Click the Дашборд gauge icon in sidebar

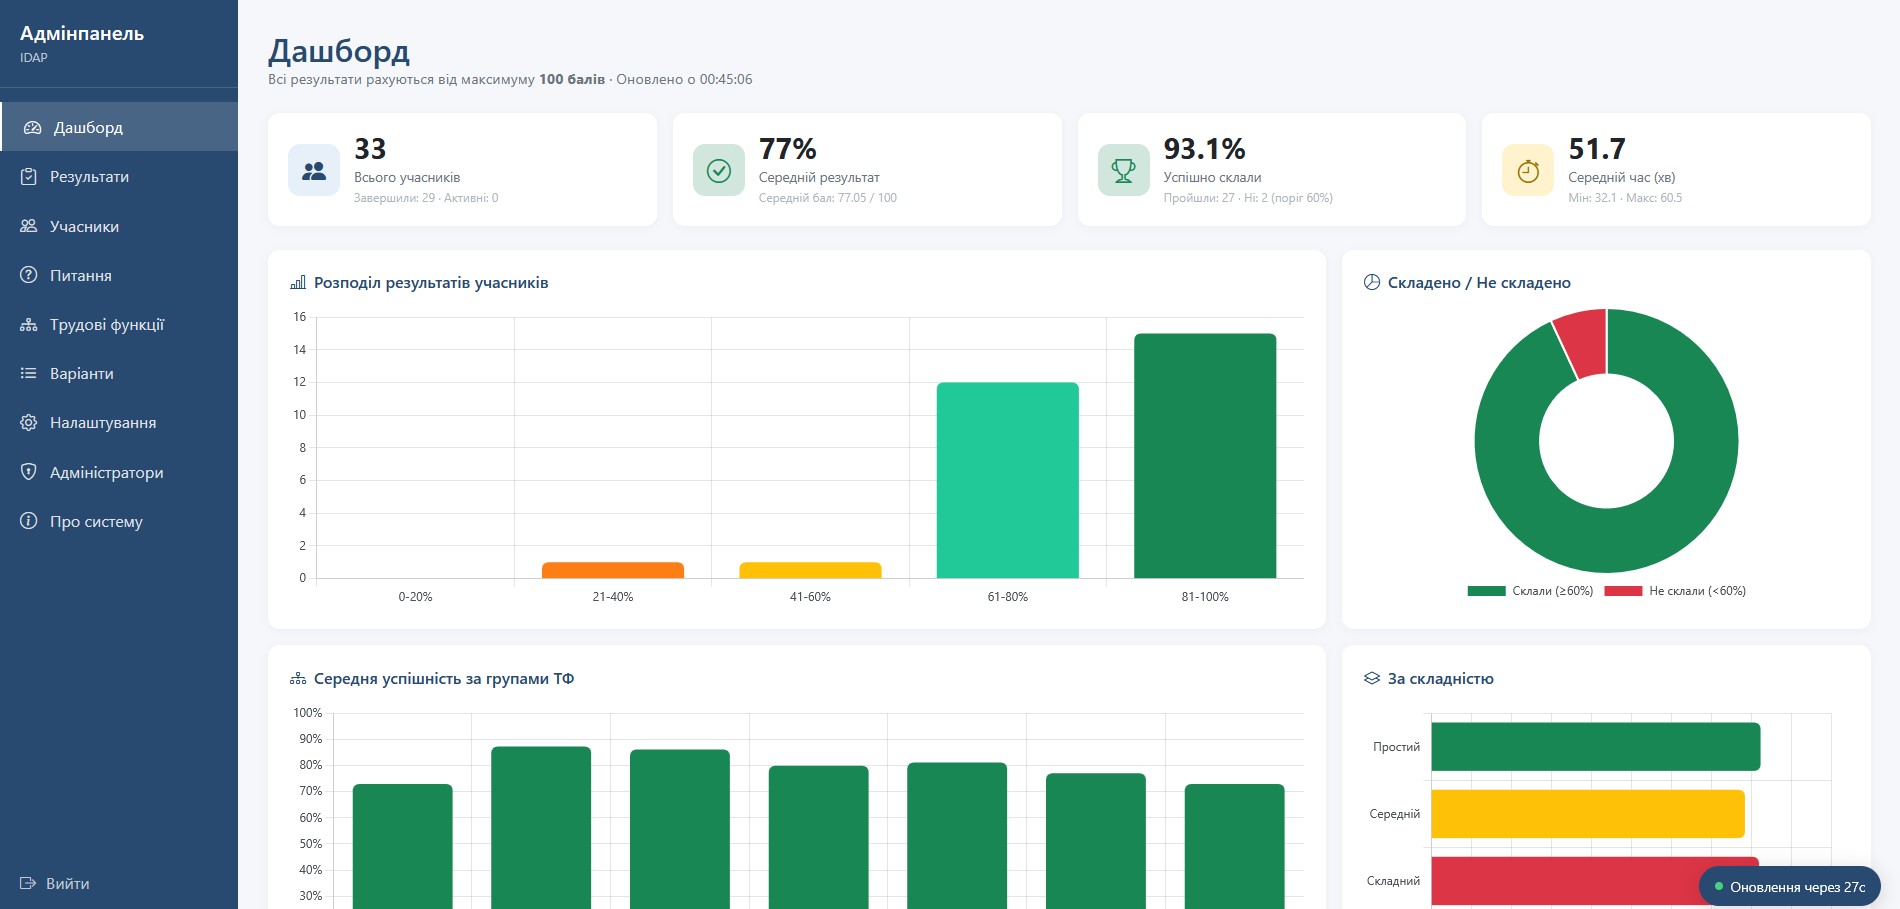33,128
